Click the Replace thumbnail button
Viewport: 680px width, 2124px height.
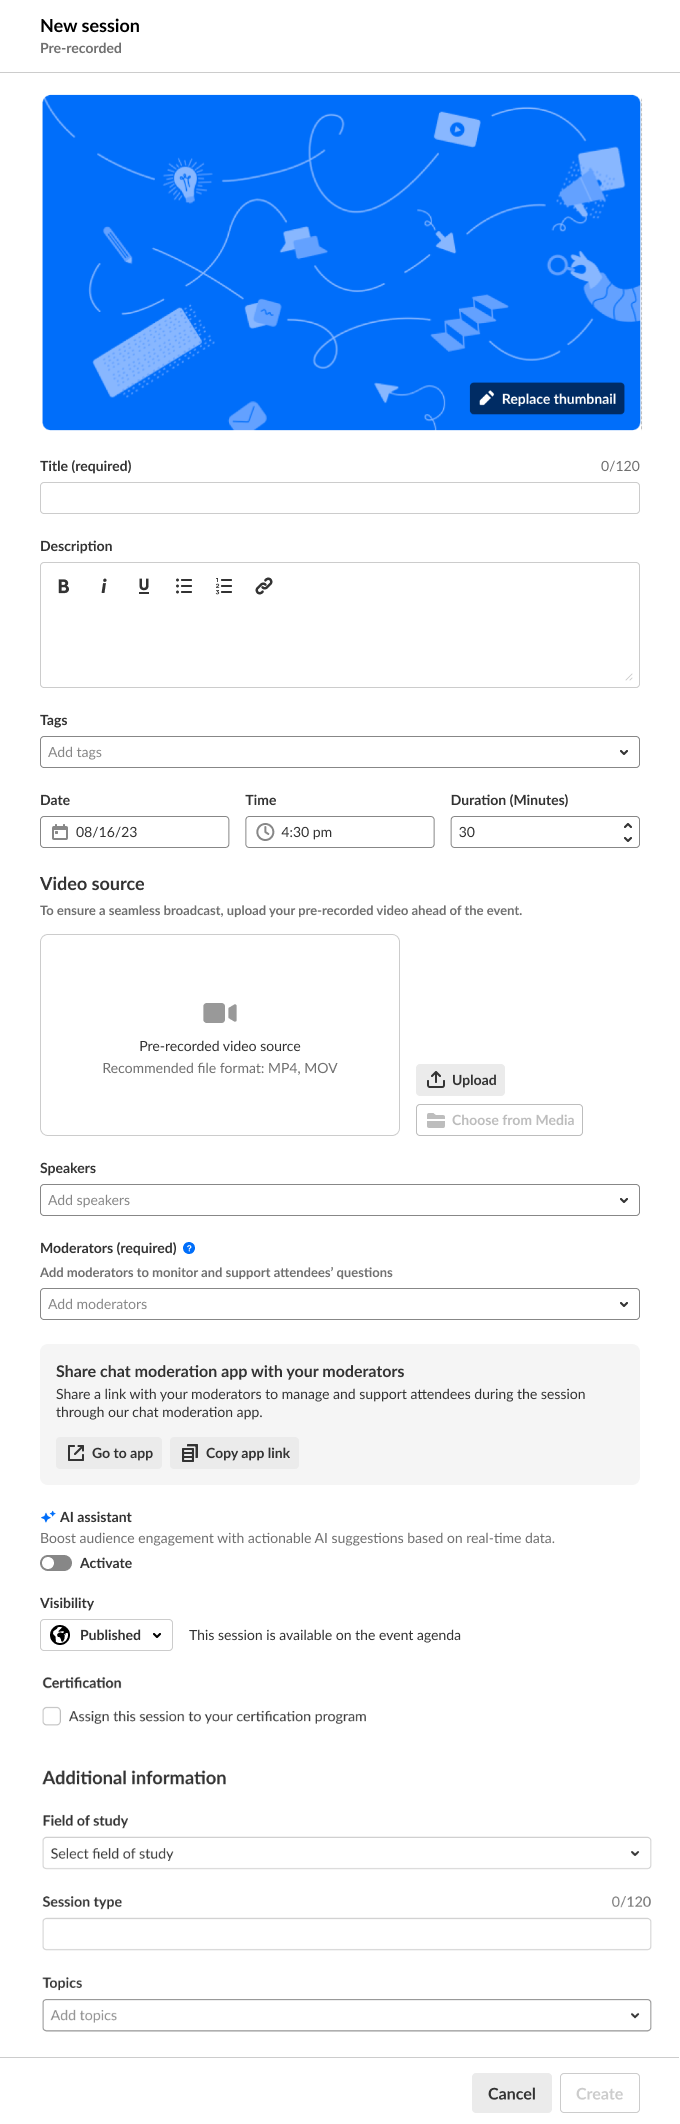[547, 398]
